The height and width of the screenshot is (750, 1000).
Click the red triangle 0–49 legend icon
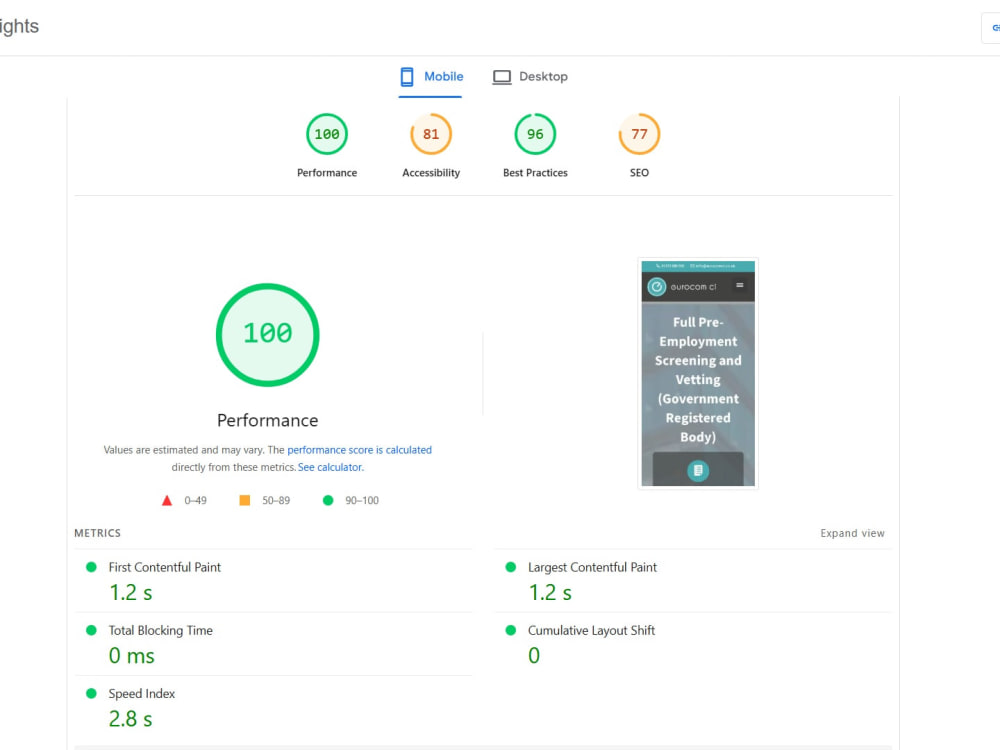[166, 501]
